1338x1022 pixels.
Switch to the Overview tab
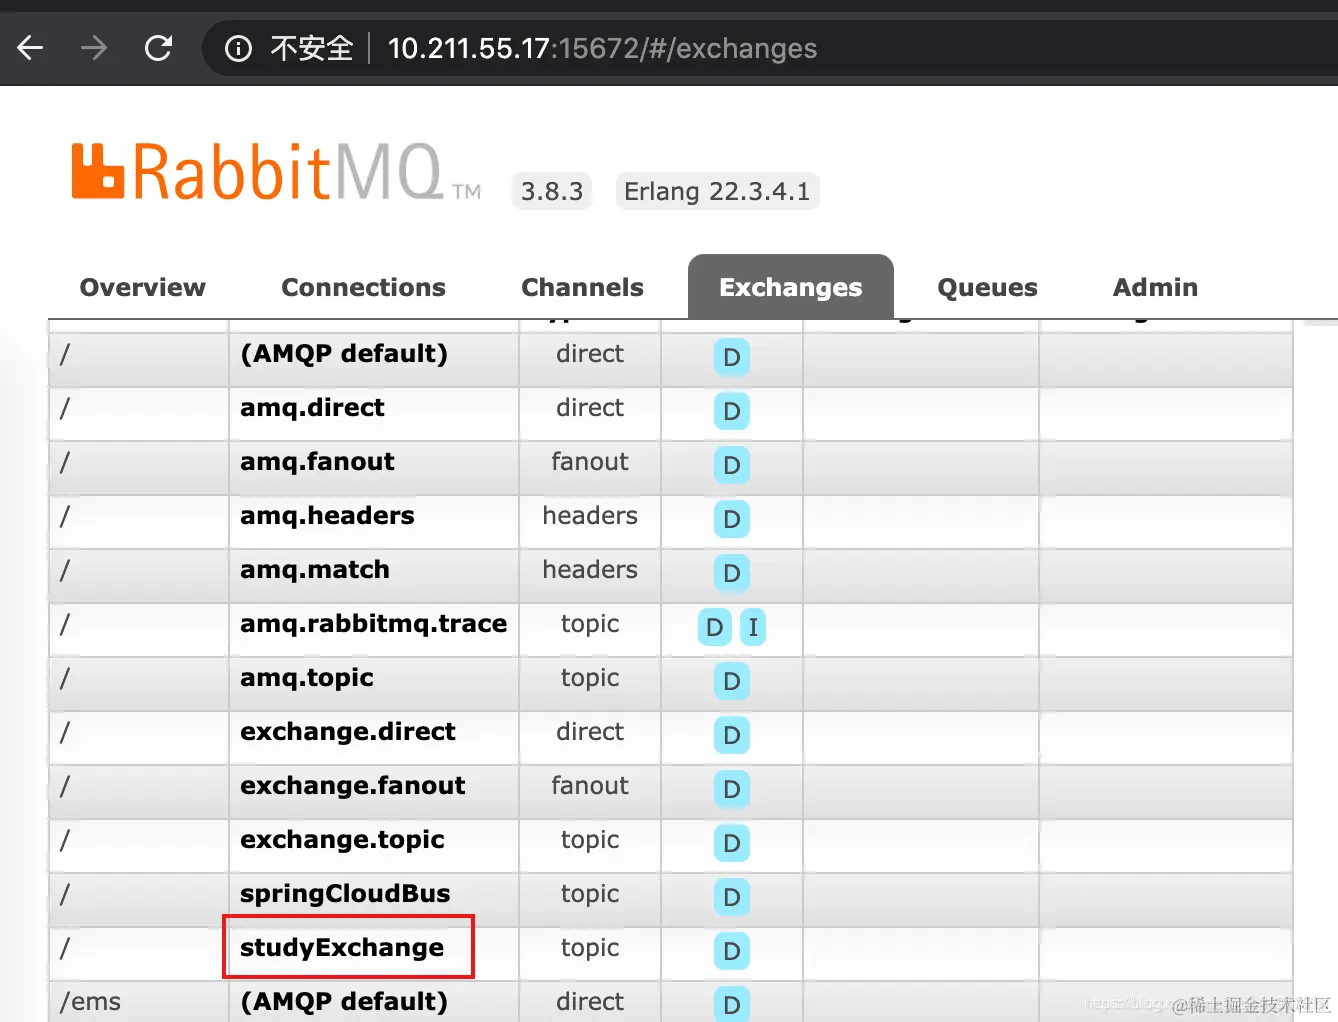142,287
